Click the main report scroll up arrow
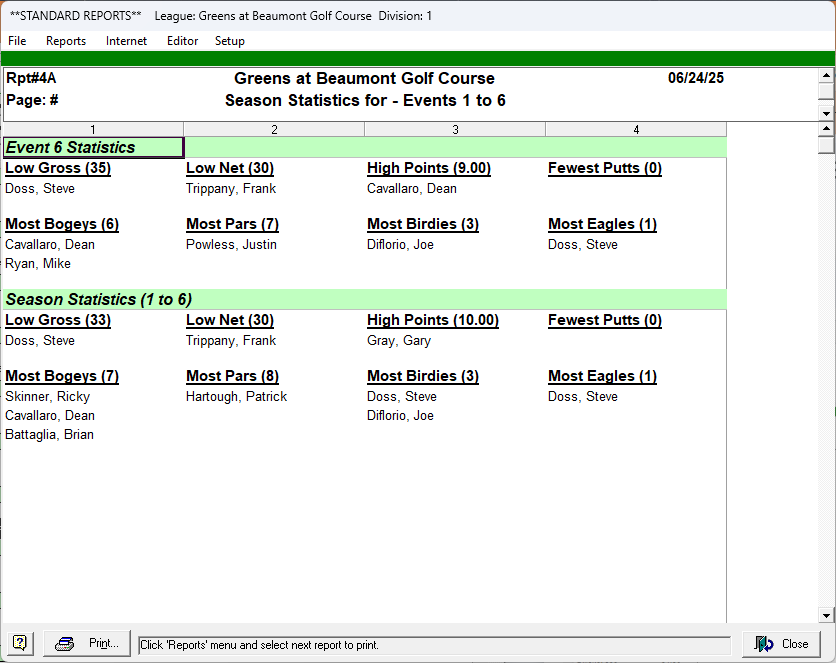This screenshot has height=663, width=836. (x=826, y=130)
